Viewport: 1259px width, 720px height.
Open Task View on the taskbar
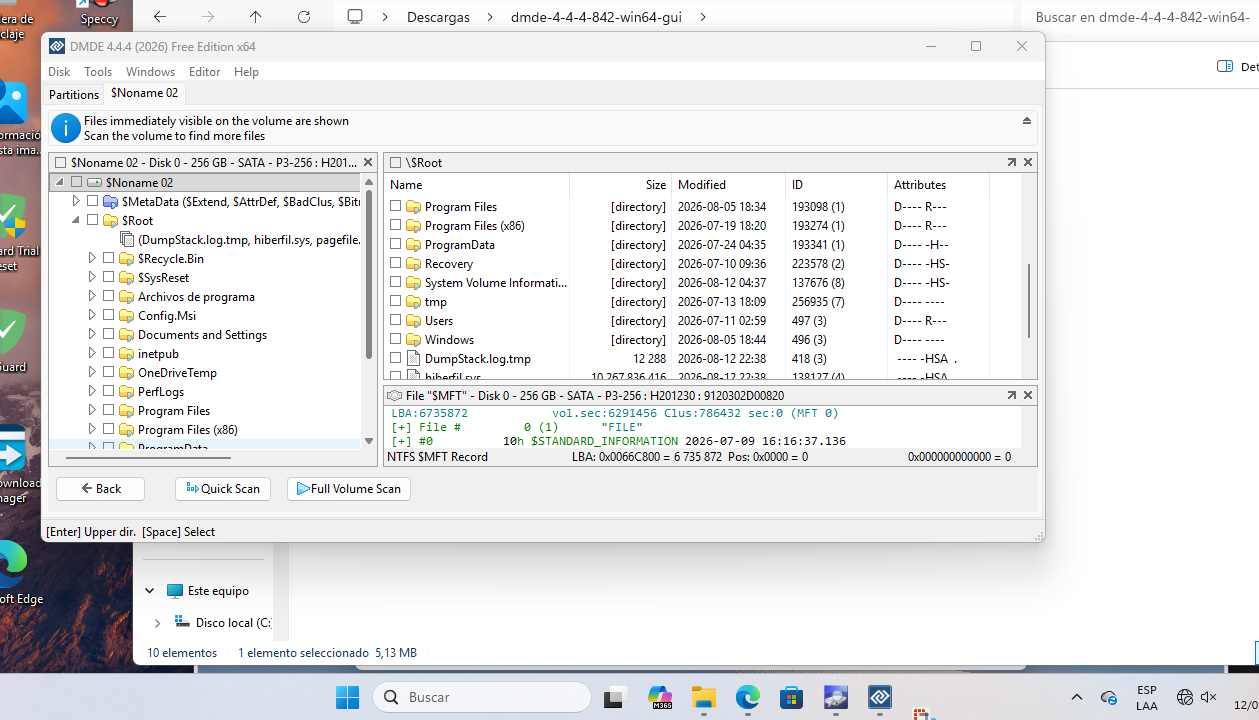pyautogui.click(x=614, y=697)
